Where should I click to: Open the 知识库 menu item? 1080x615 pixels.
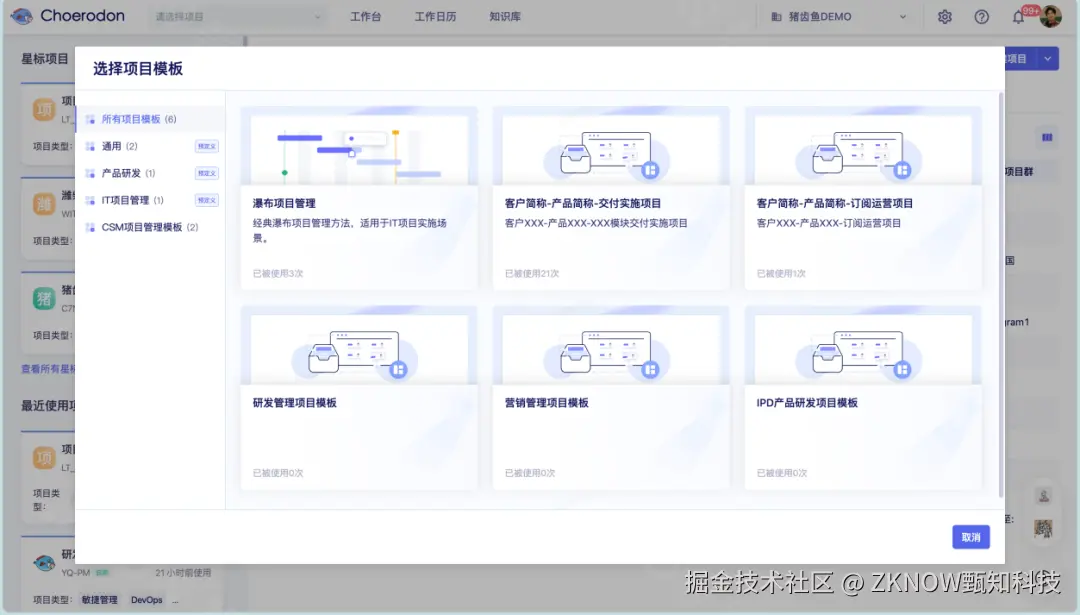coord(506,16)
